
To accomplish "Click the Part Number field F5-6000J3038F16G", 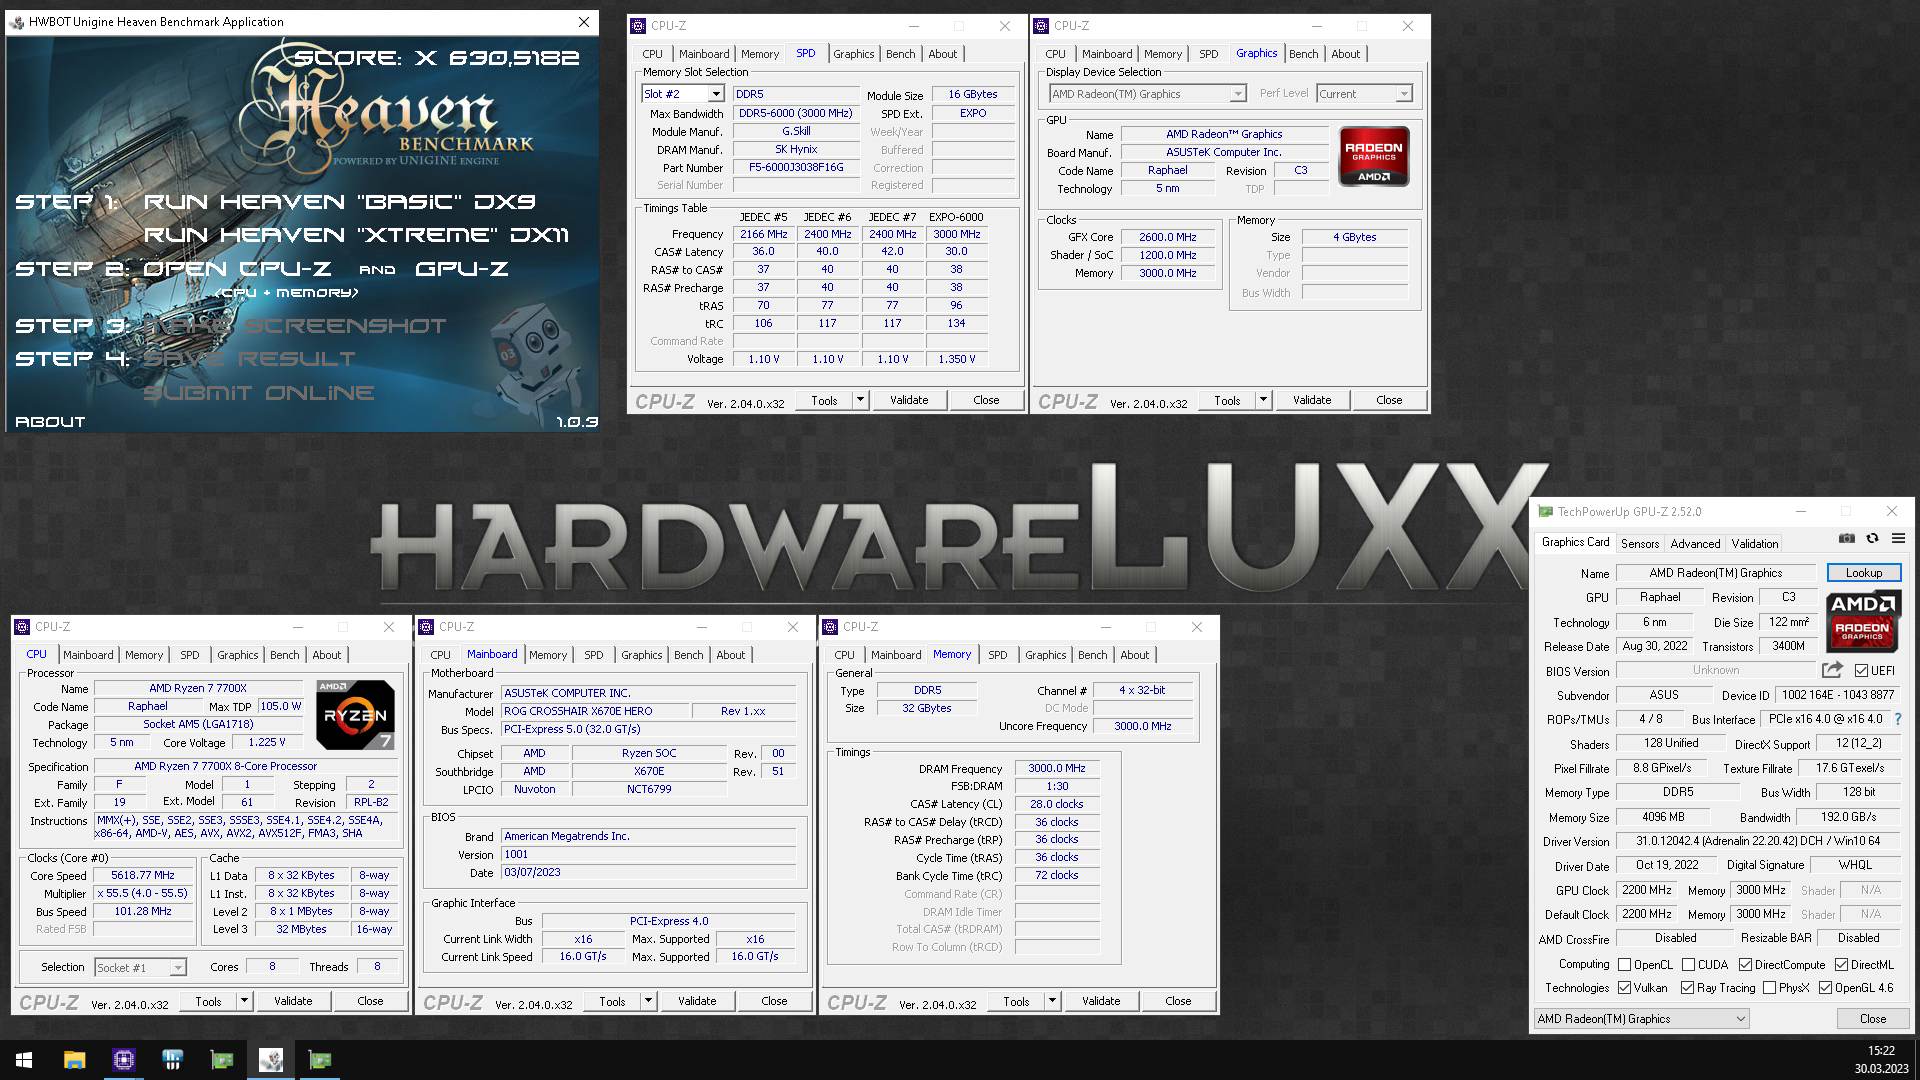I will tap(796, 168).
